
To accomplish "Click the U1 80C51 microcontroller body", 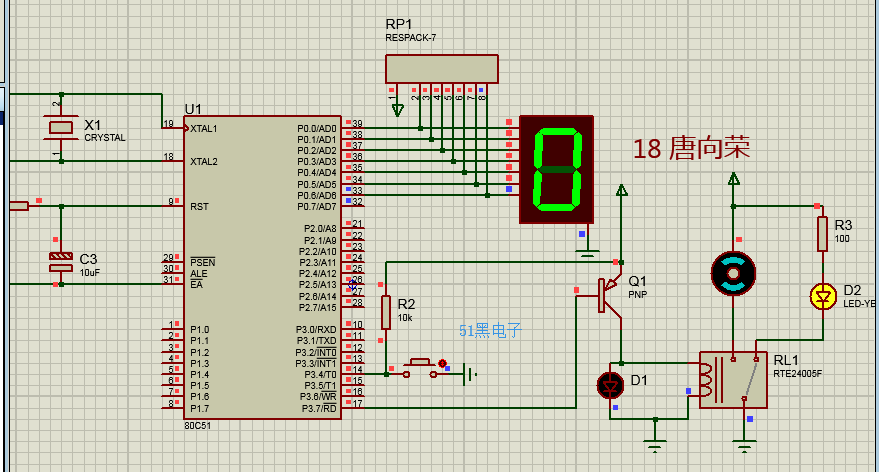I will coord(262,267).
